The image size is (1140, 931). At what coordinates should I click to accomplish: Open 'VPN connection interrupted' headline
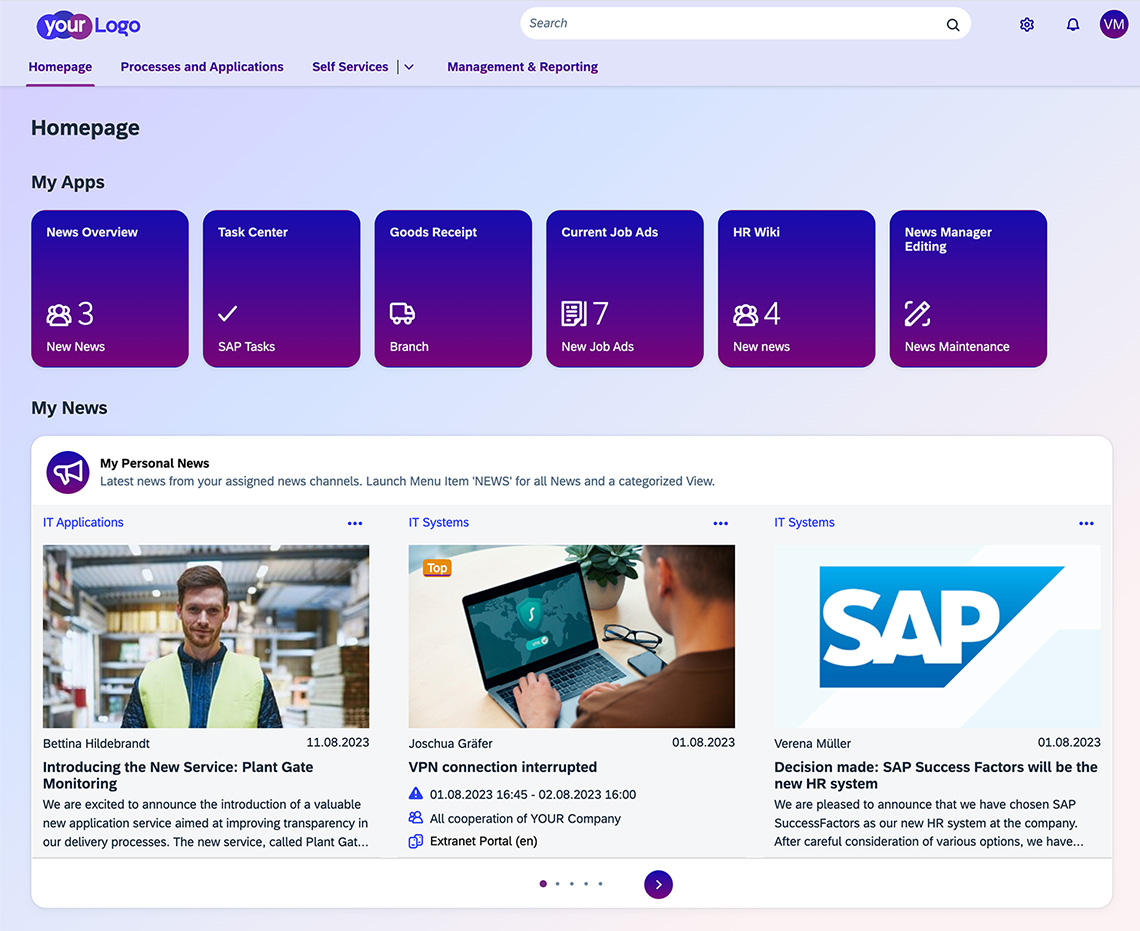coord(502,767)
